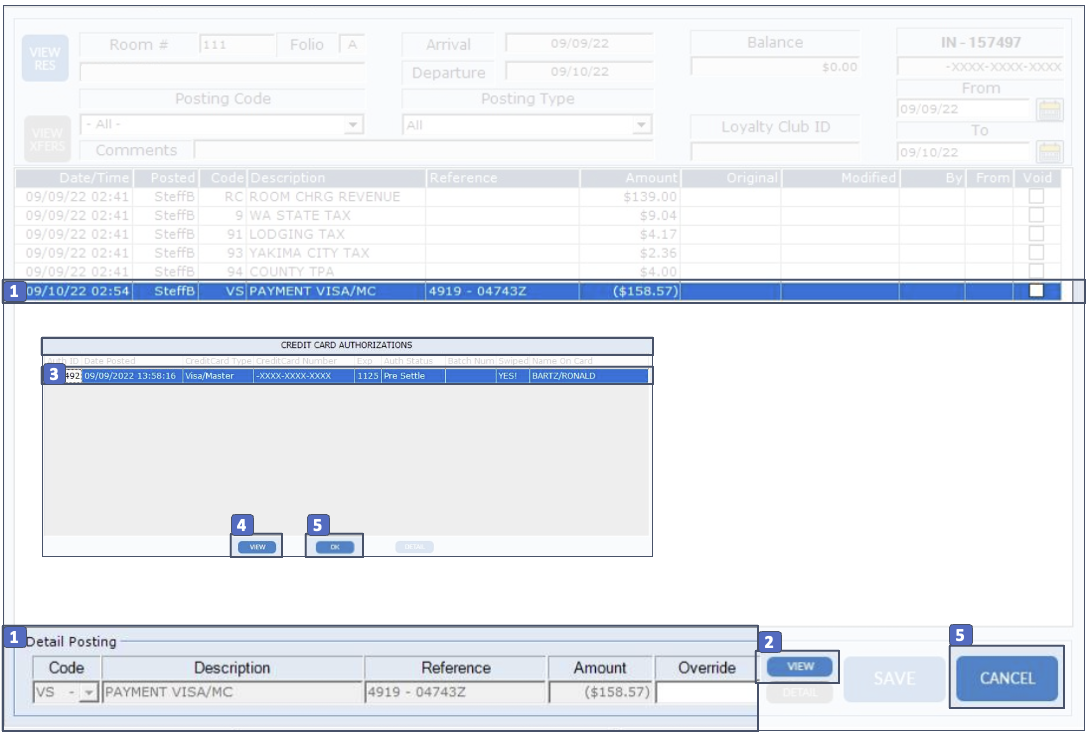Click OK in Credit Card Authorizations

point(334,547)
